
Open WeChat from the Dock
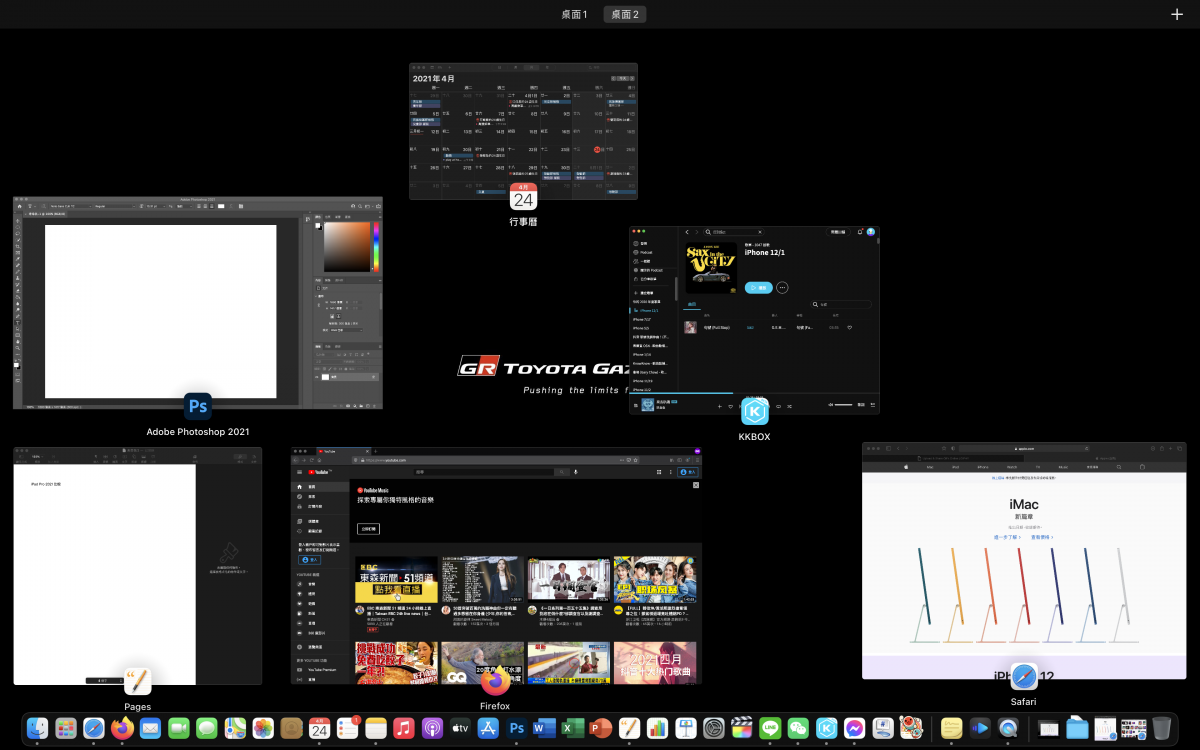pyautogui.click(x=798, y=729)
